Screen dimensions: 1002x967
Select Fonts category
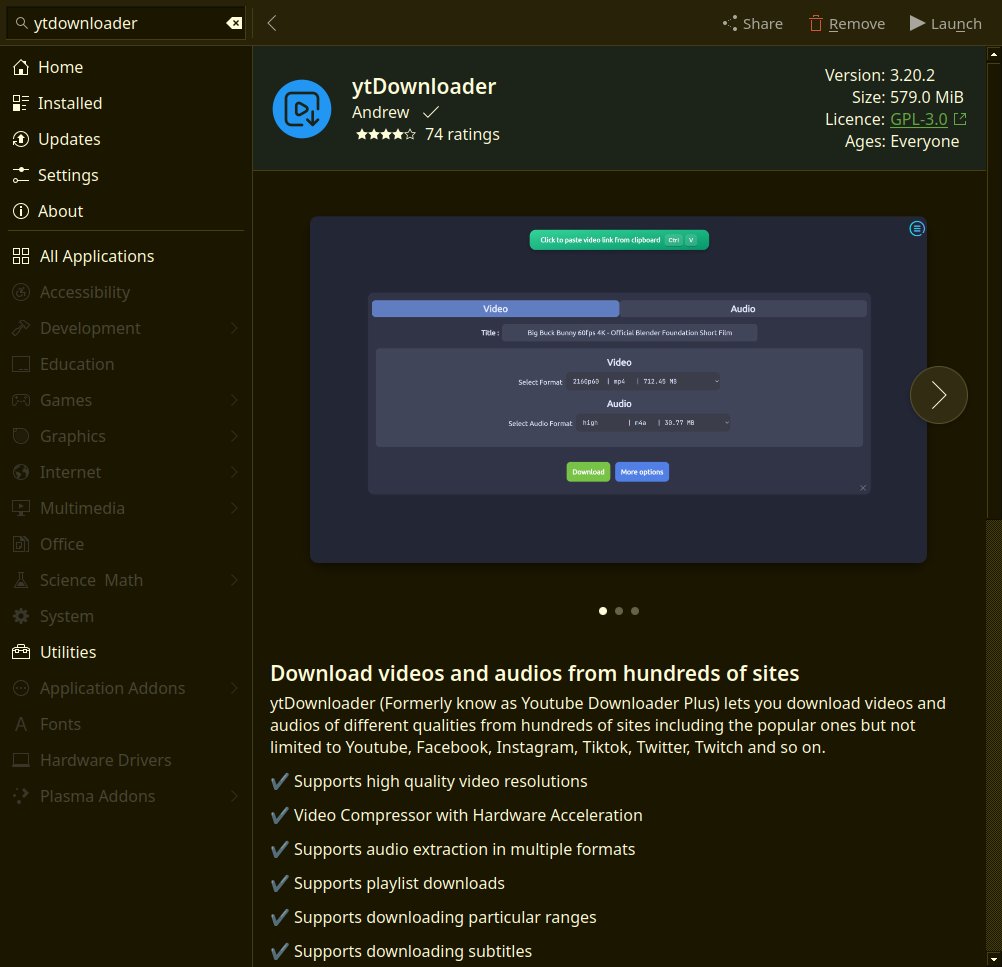click(126, 724)
